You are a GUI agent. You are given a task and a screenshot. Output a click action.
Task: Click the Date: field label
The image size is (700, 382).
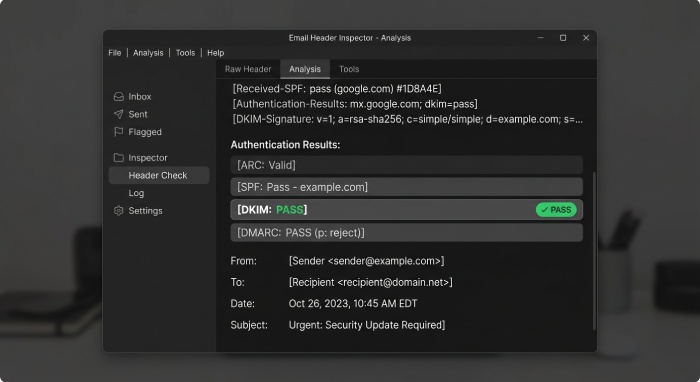[242, 304]
